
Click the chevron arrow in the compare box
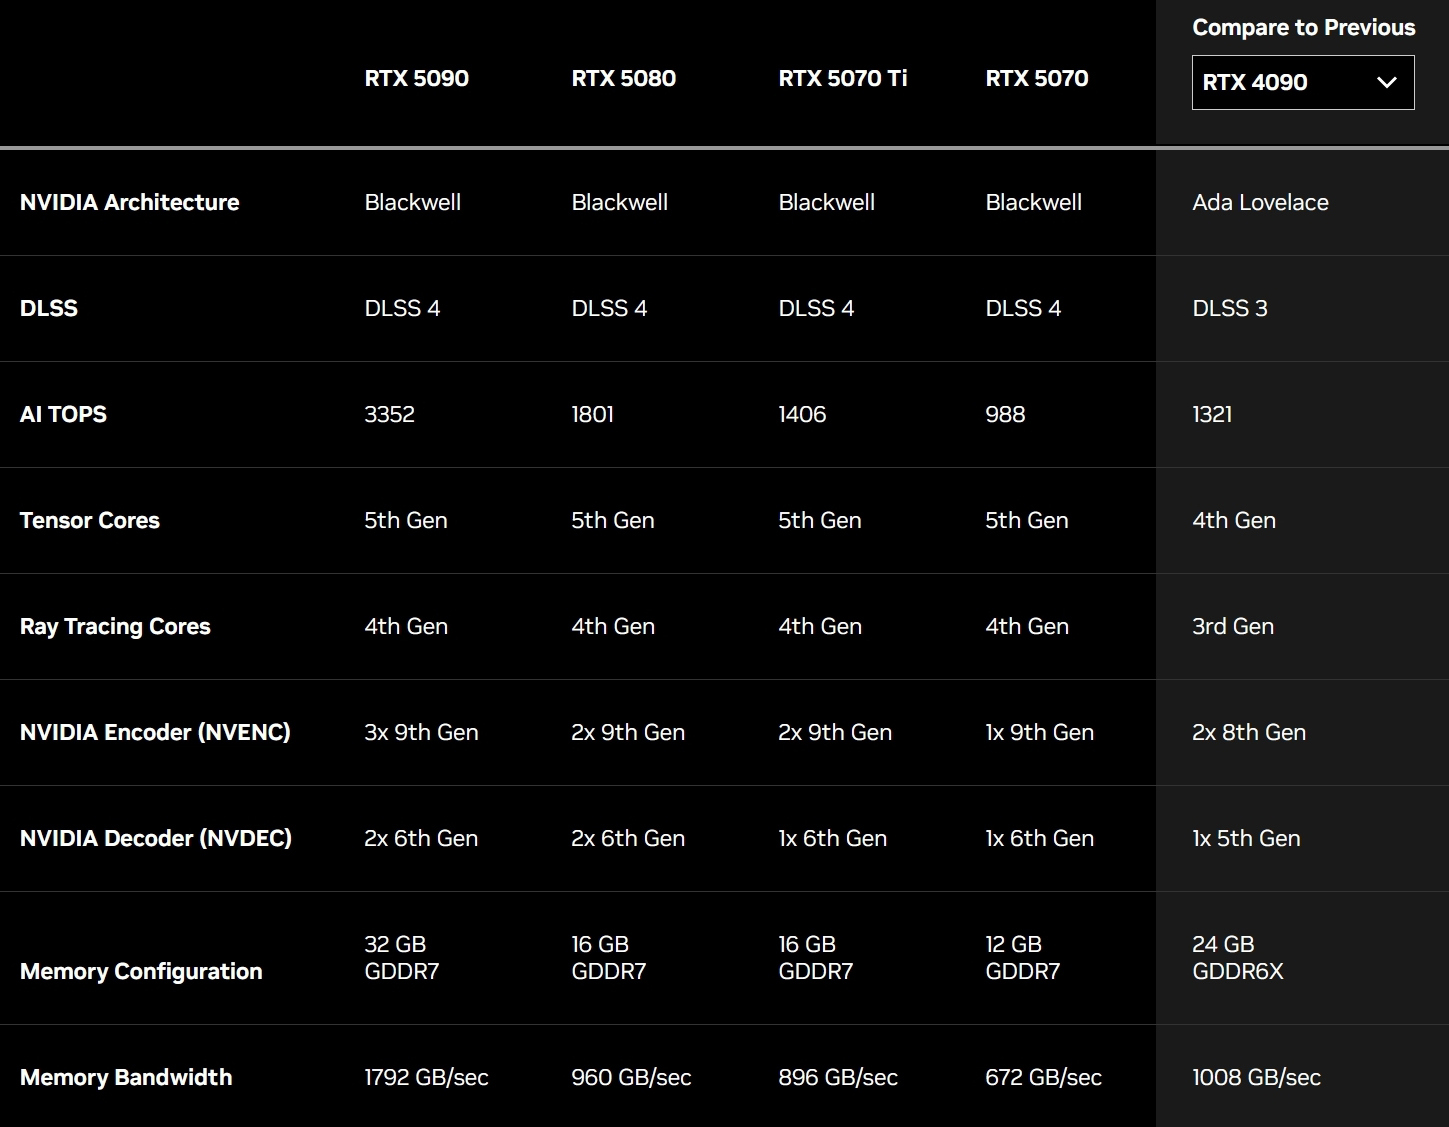[1386, 82]
